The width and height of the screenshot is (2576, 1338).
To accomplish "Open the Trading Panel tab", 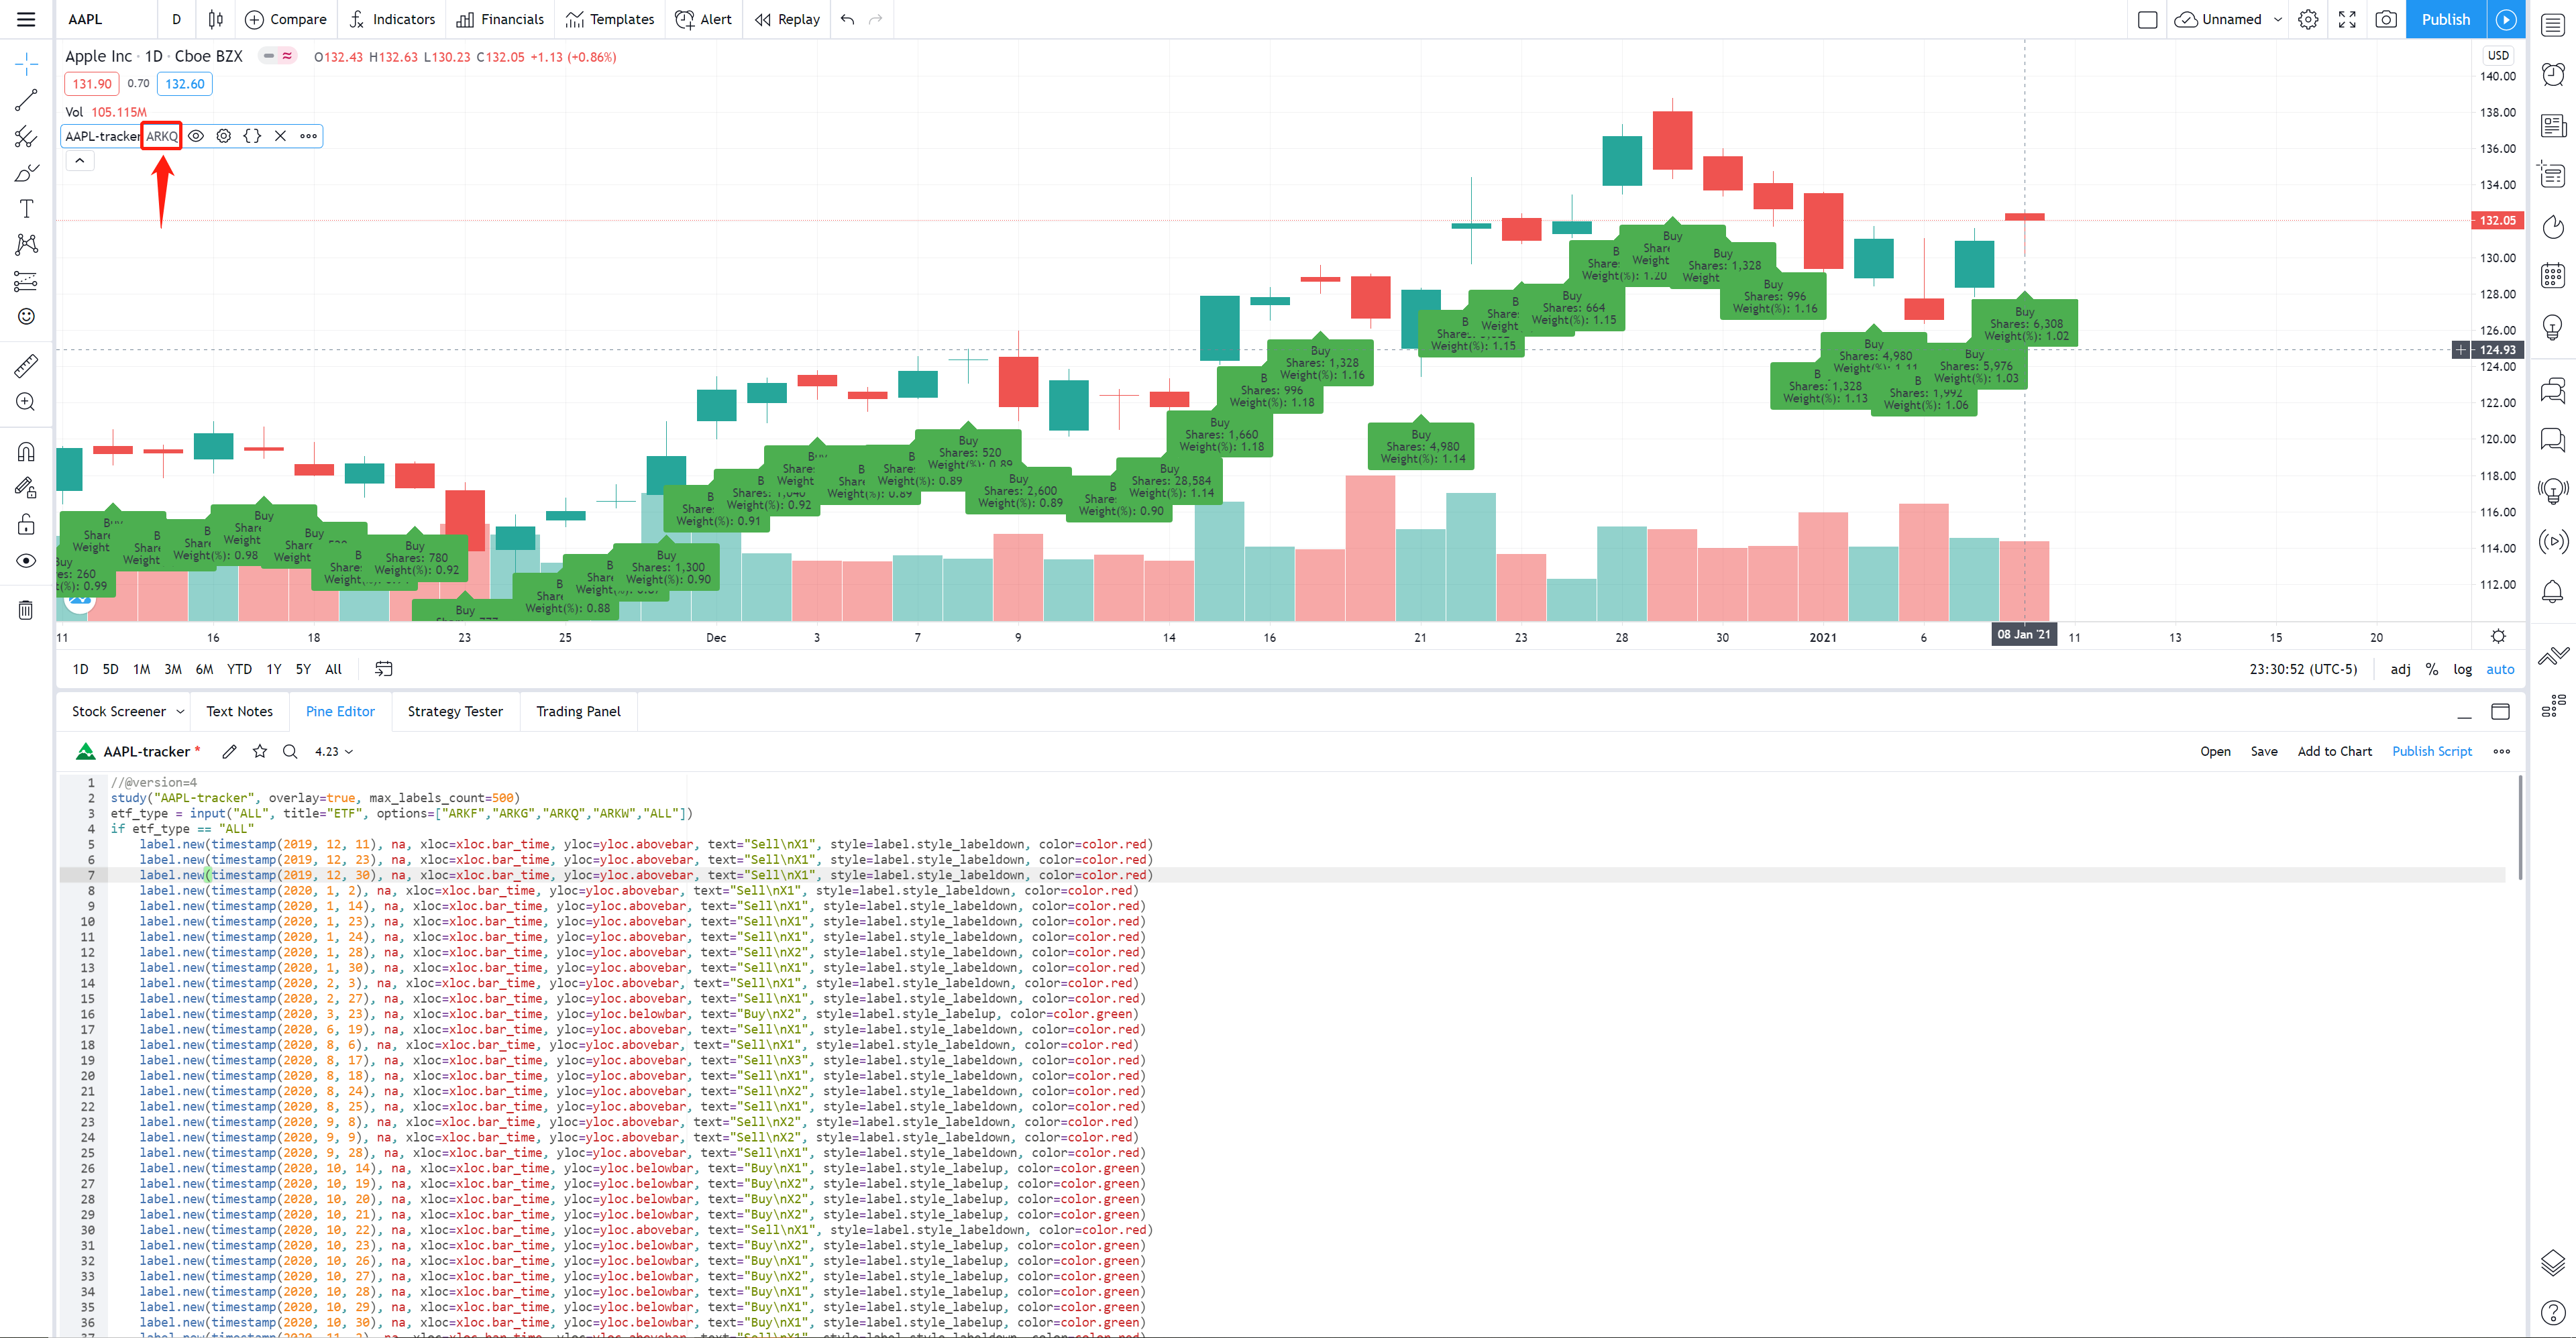I will click(x=578, y=711).
